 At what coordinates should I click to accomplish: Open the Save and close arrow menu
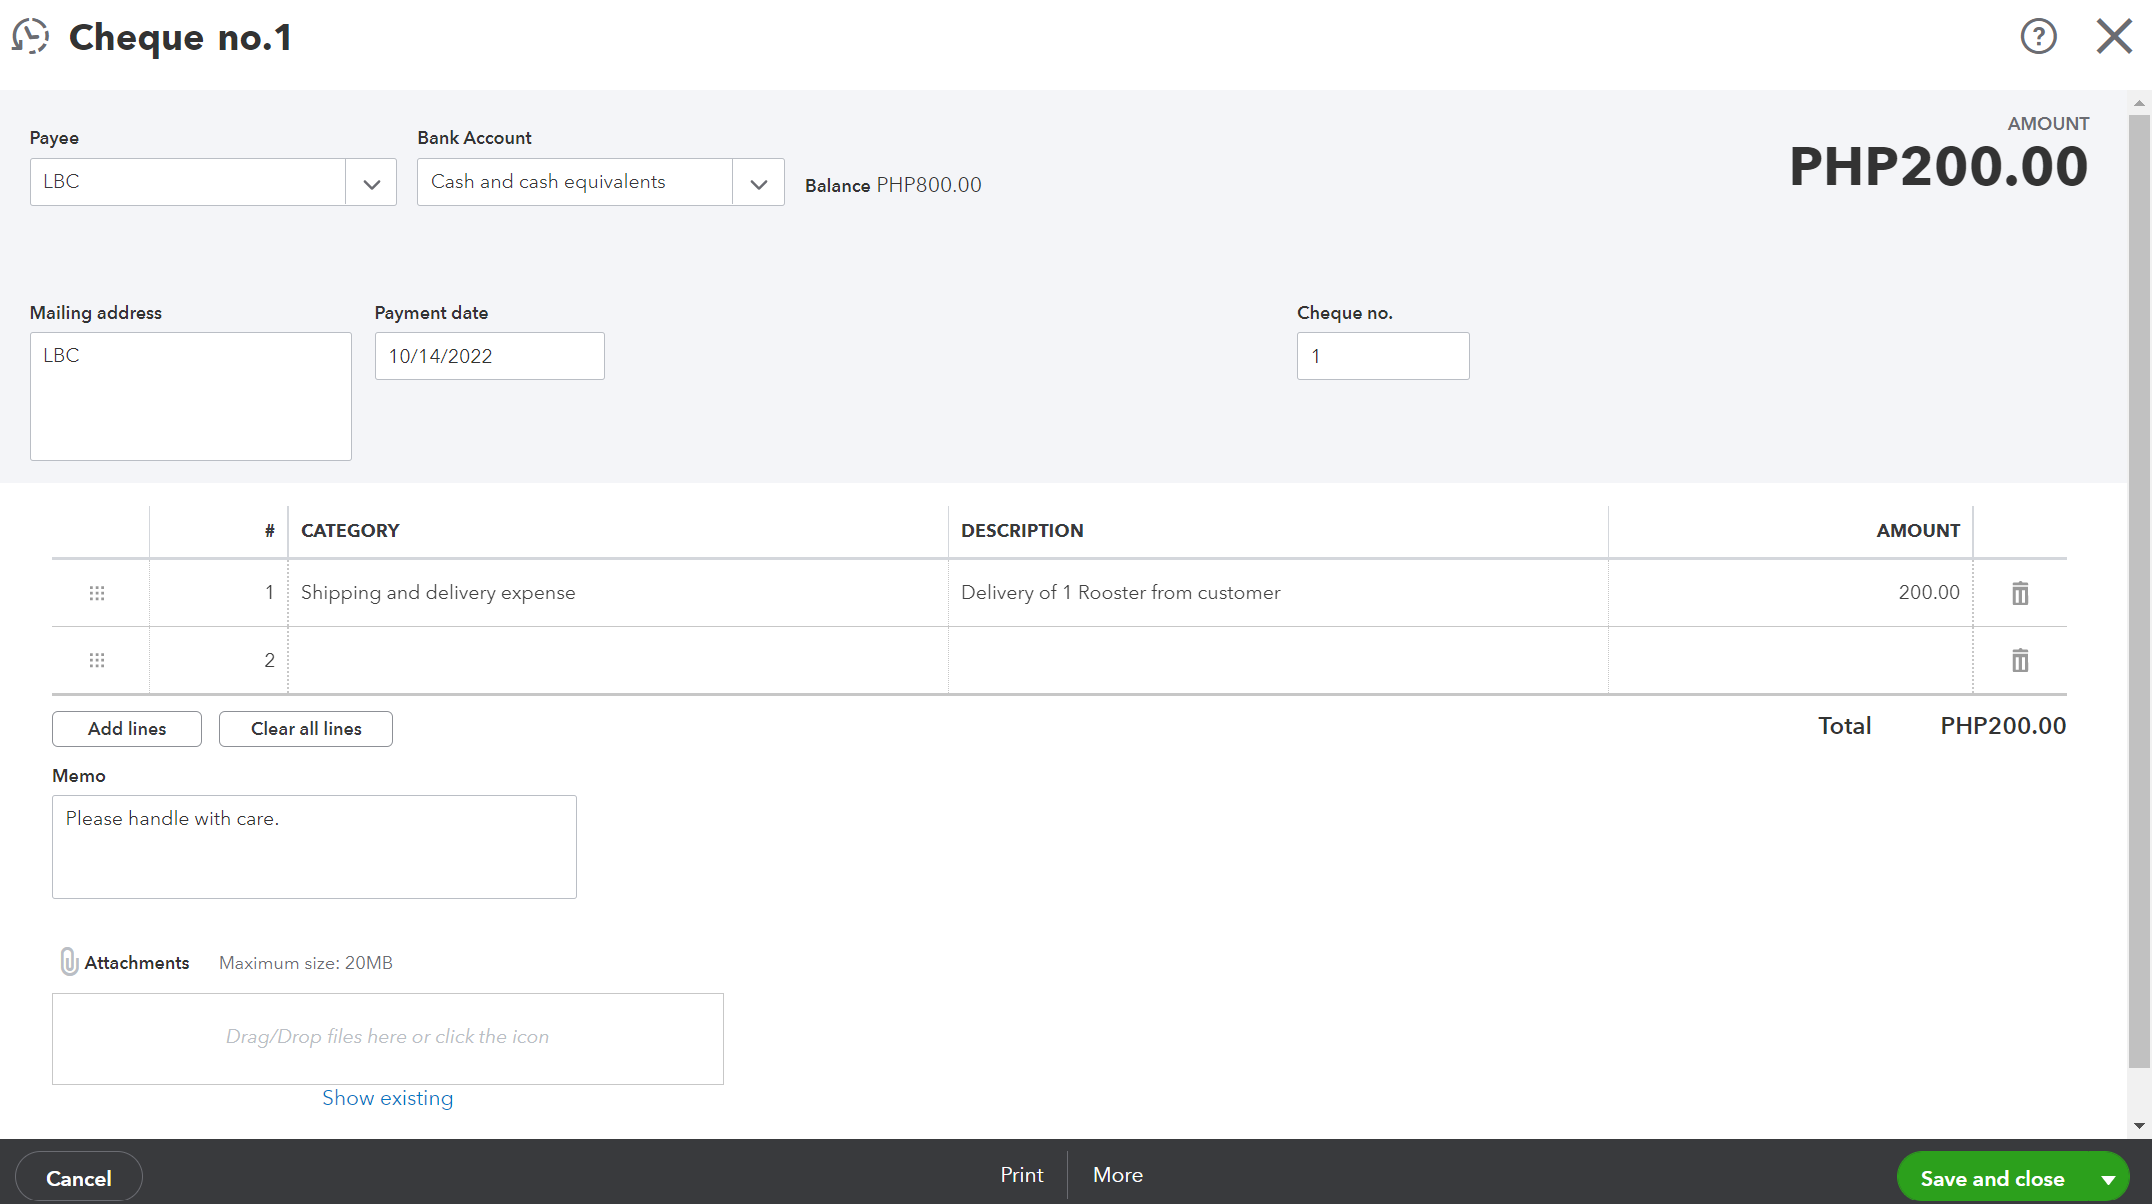pyautogui.click(x=2108, y=1179)
